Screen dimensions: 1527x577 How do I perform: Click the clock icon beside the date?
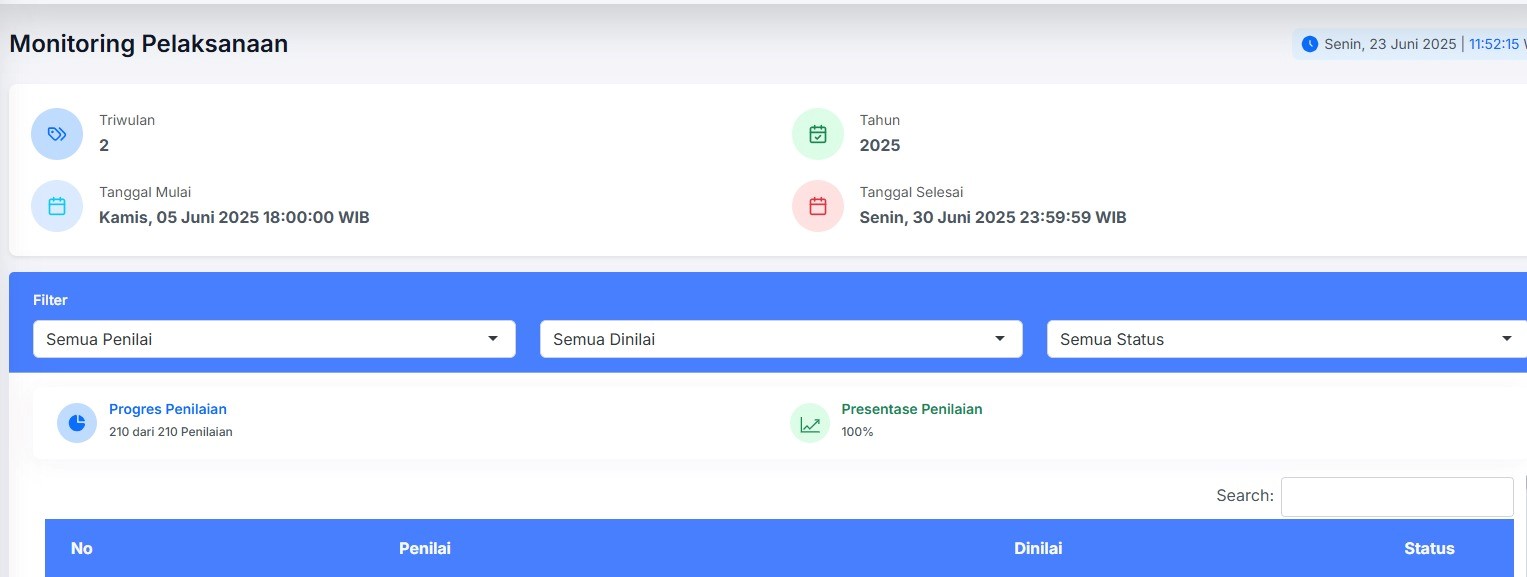(1309, 44)
